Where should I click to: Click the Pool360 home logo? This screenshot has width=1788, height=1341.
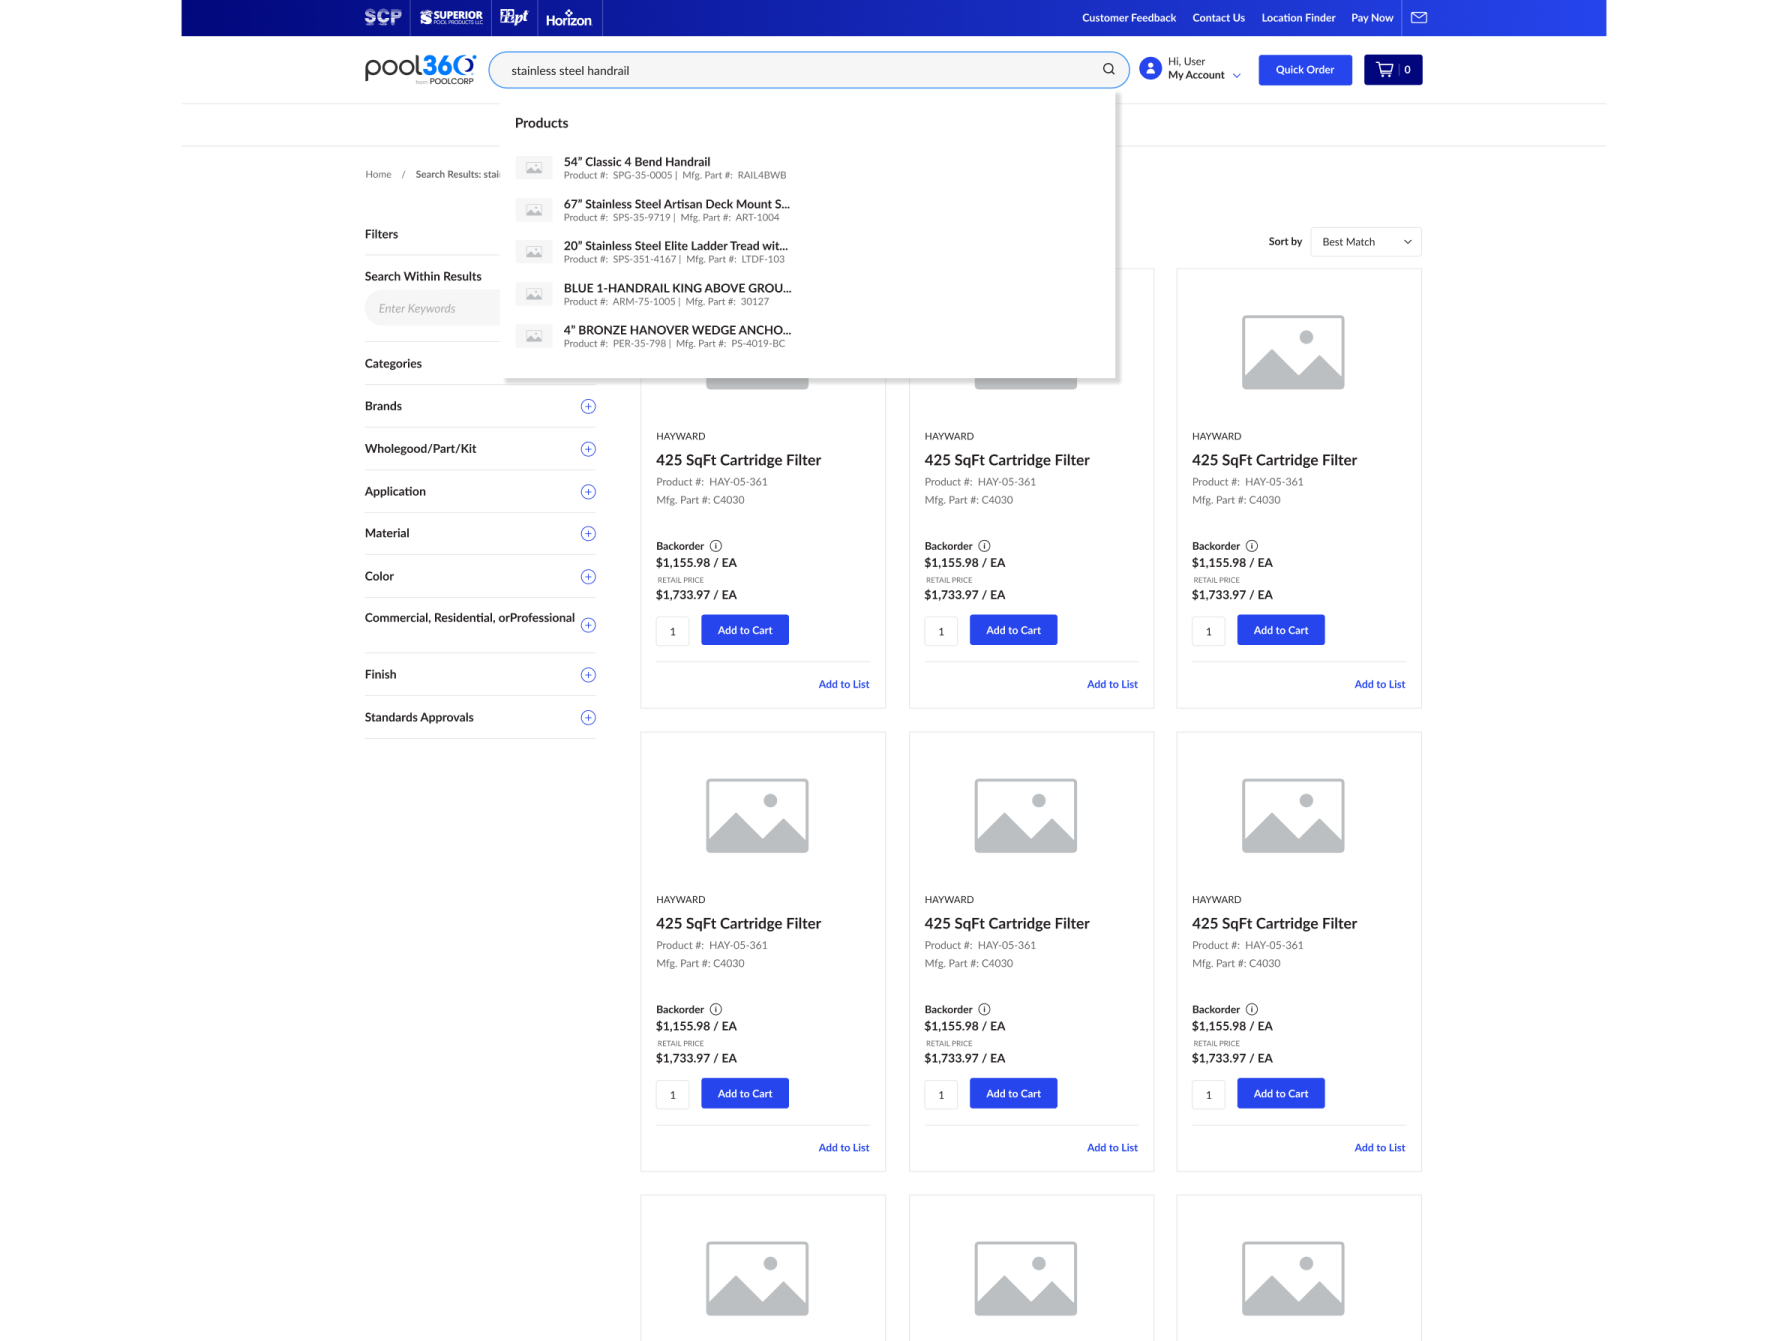[x=420, y=69]
